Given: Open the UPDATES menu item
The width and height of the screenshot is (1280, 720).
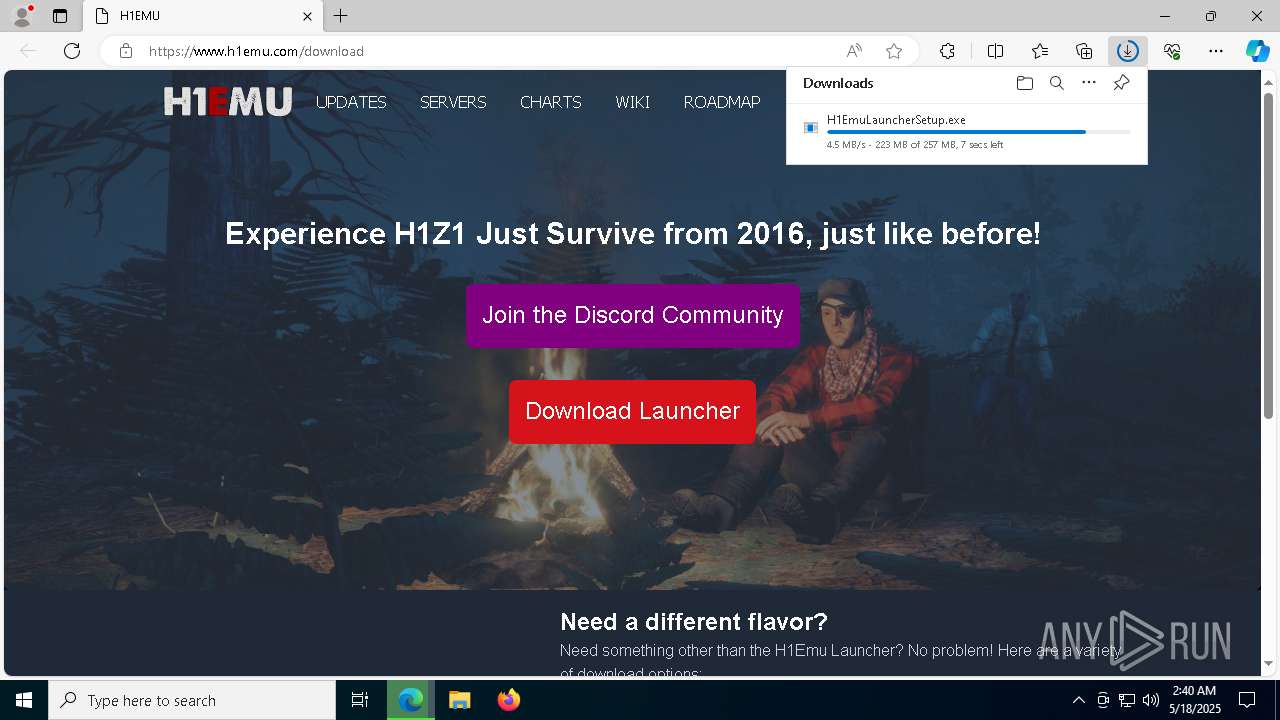Looking at the screenshot, I should [x=351, y=102].
